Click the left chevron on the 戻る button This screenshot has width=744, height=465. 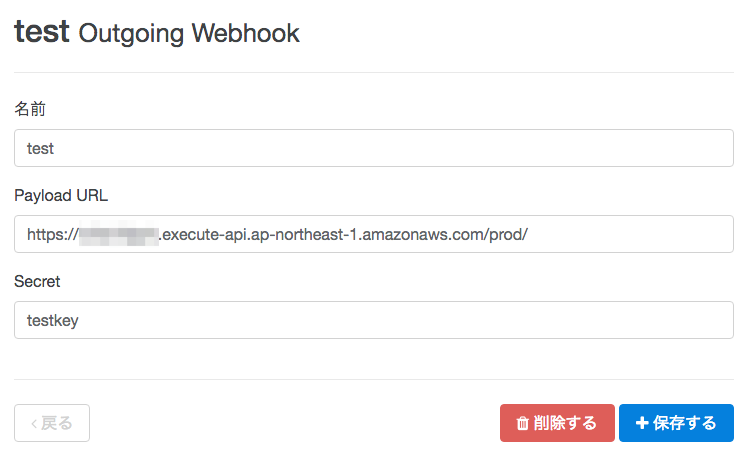coord(34,423)
